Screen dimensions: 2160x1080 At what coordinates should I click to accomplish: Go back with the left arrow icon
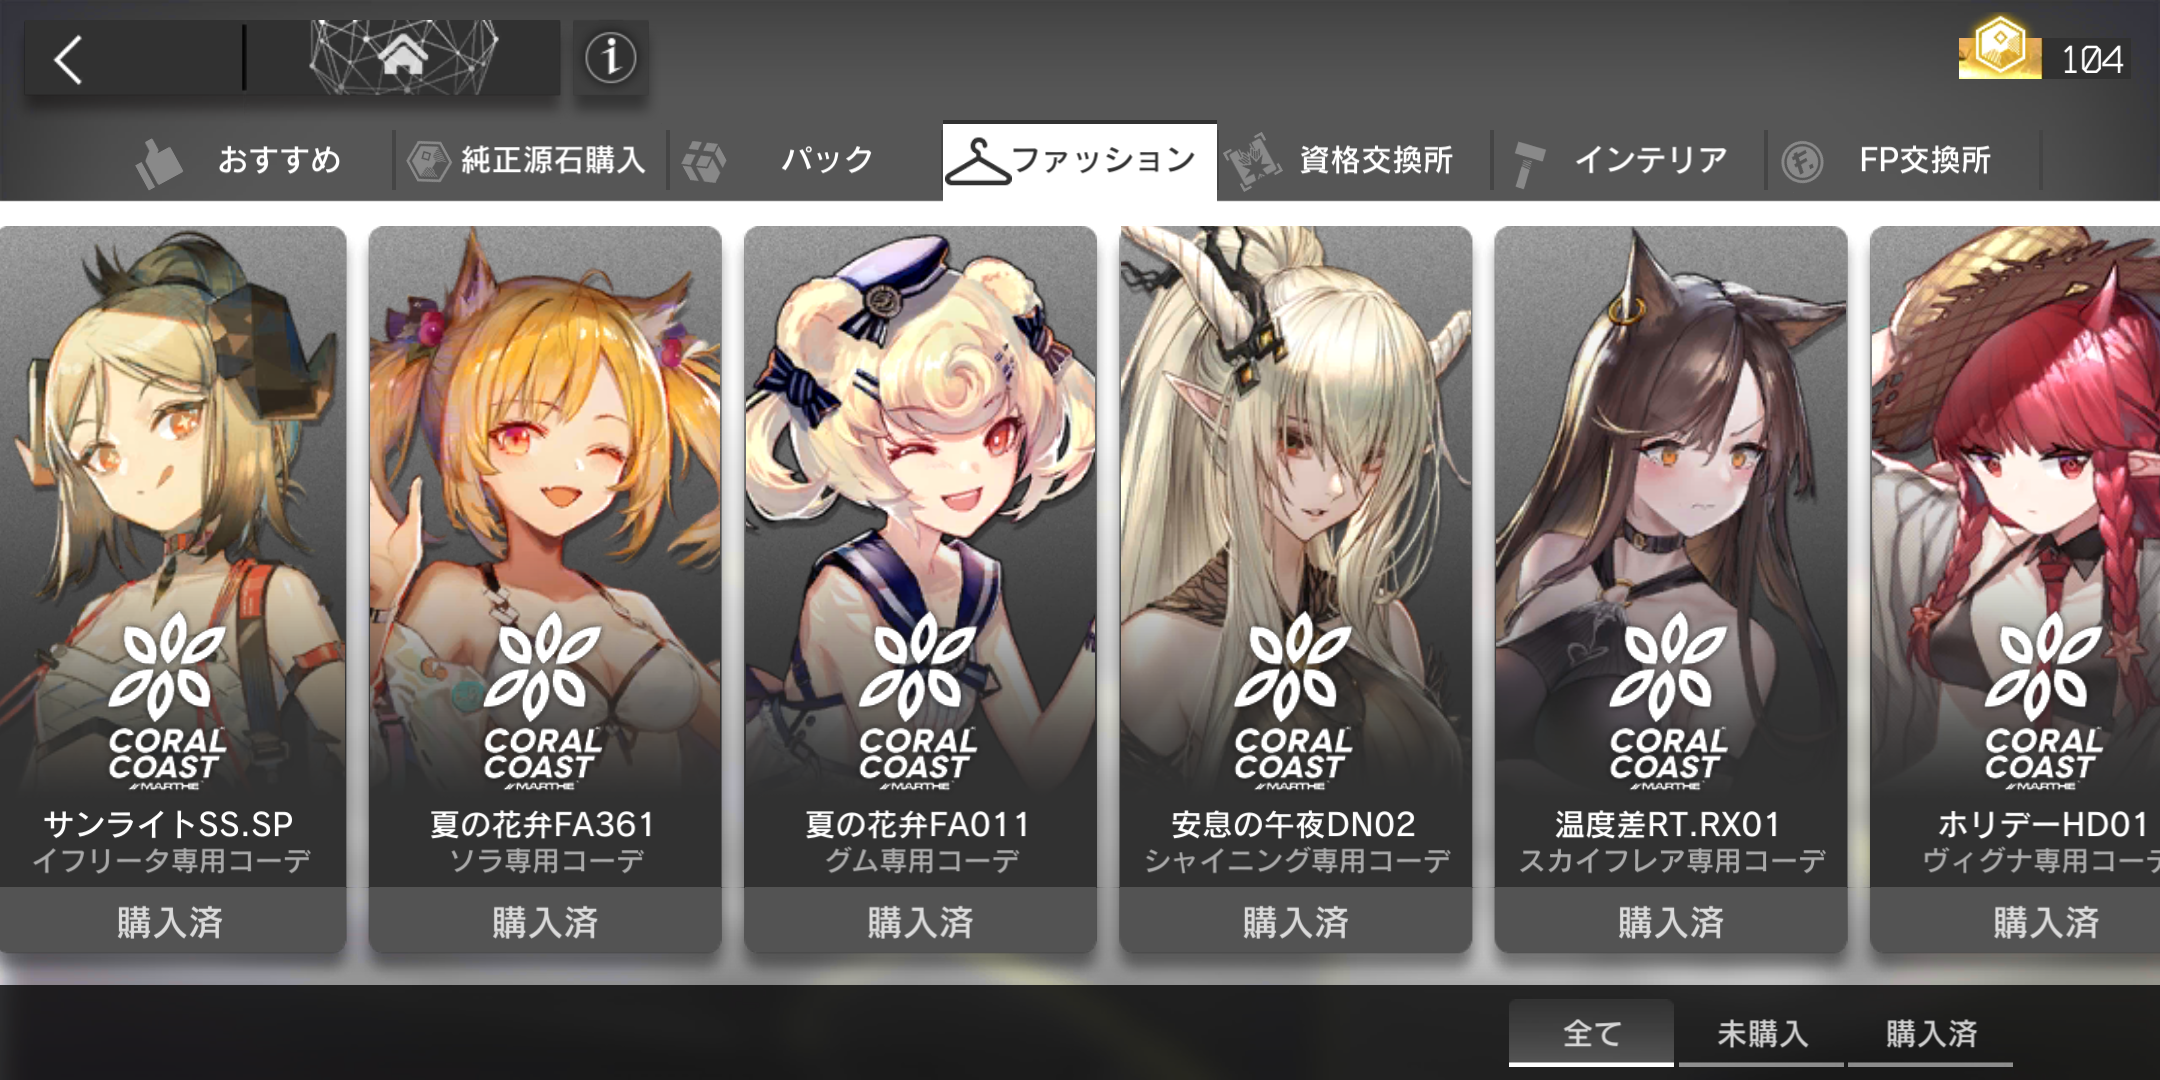point(68,59)
